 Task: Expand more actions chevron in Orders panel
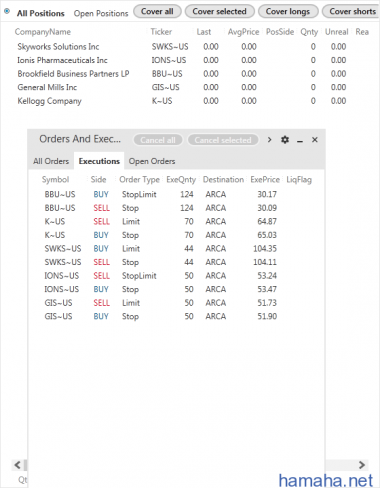pyautogui.click(x=269, y=140)
